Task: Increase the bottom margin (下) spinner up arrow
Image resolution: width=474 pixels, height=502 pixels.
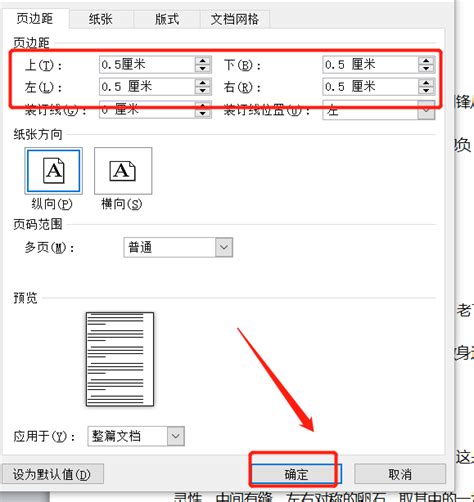Action: click(x=426, y=61)
